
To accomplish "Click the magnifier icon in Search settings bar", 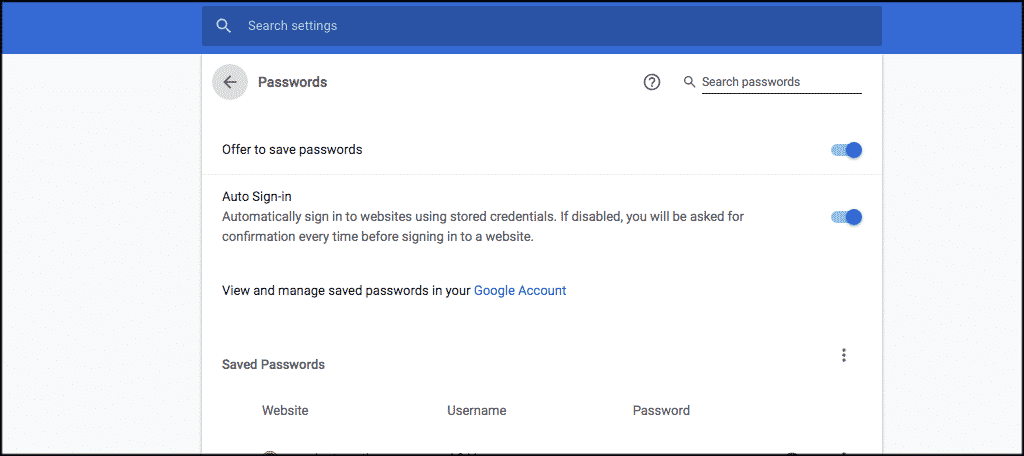I will click(x=224, y=26).
